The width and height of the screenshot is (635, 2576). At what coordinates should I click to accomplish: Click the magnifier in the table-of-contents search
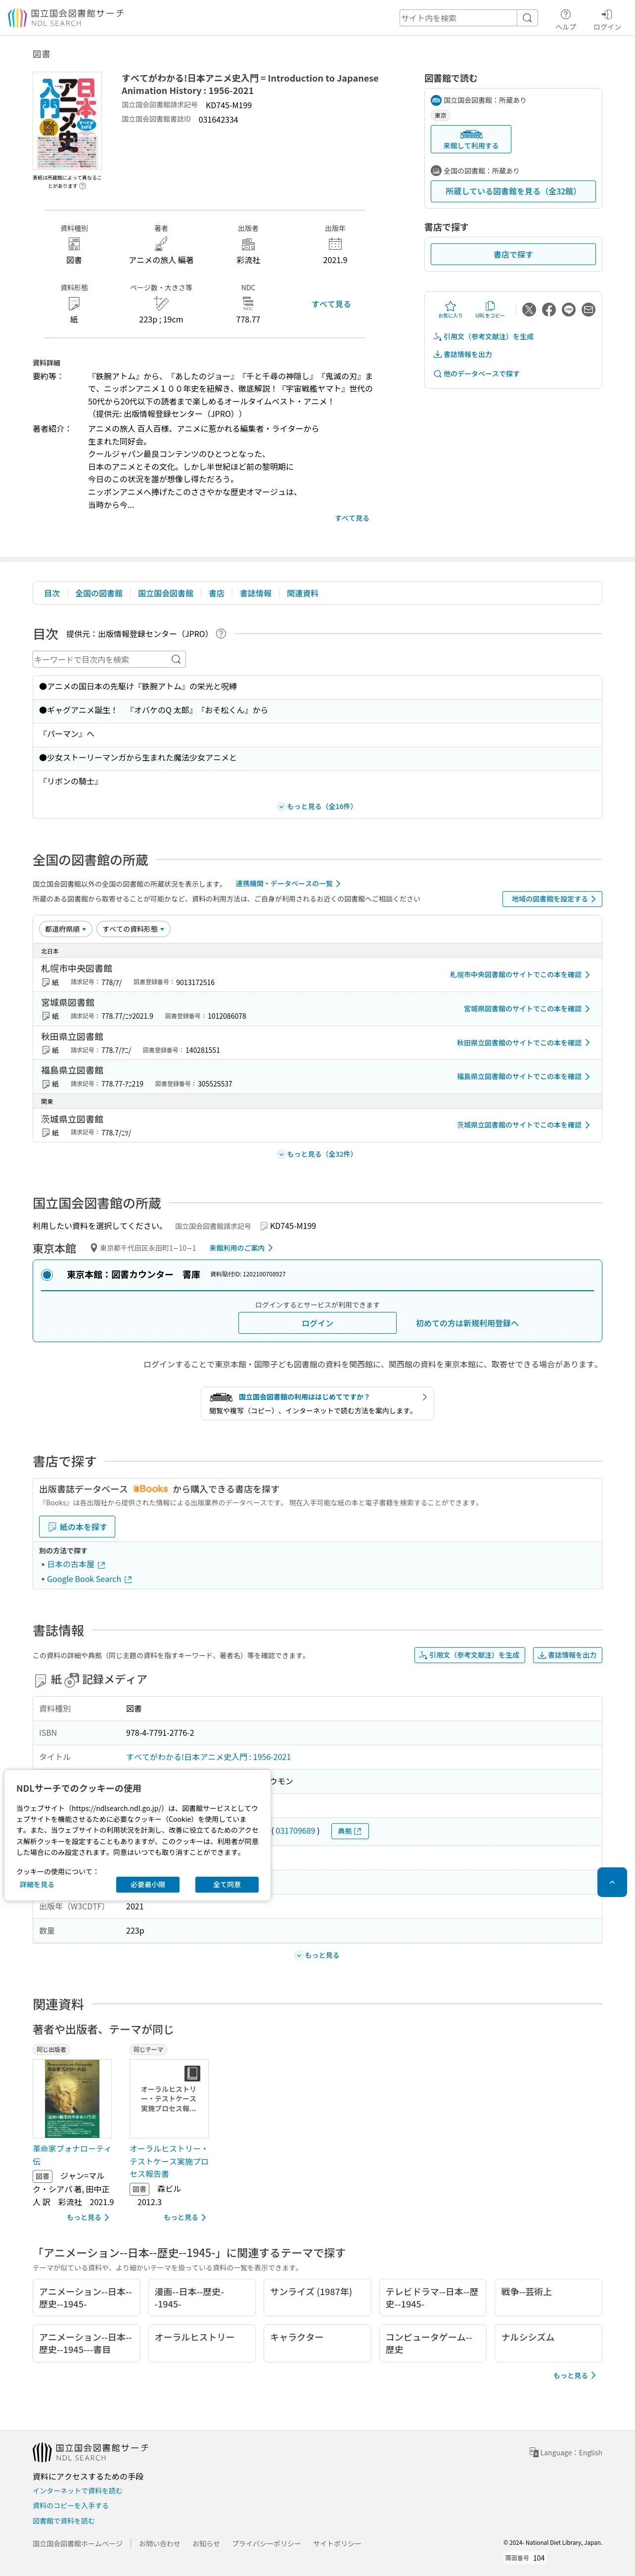point(176,659)
